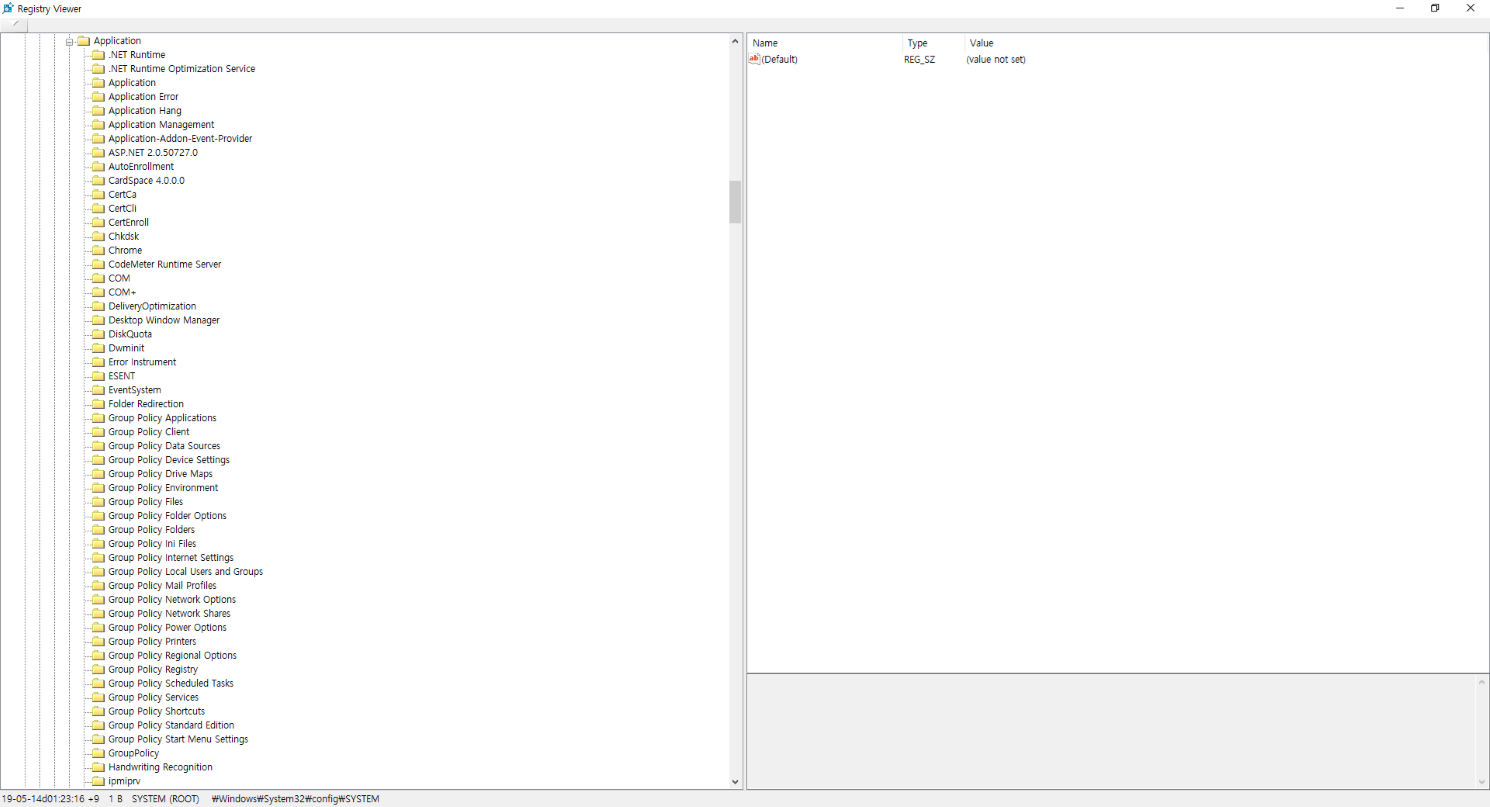Select Group Policy Mail Profiles key
The image size is (1490, 807).
162,587
